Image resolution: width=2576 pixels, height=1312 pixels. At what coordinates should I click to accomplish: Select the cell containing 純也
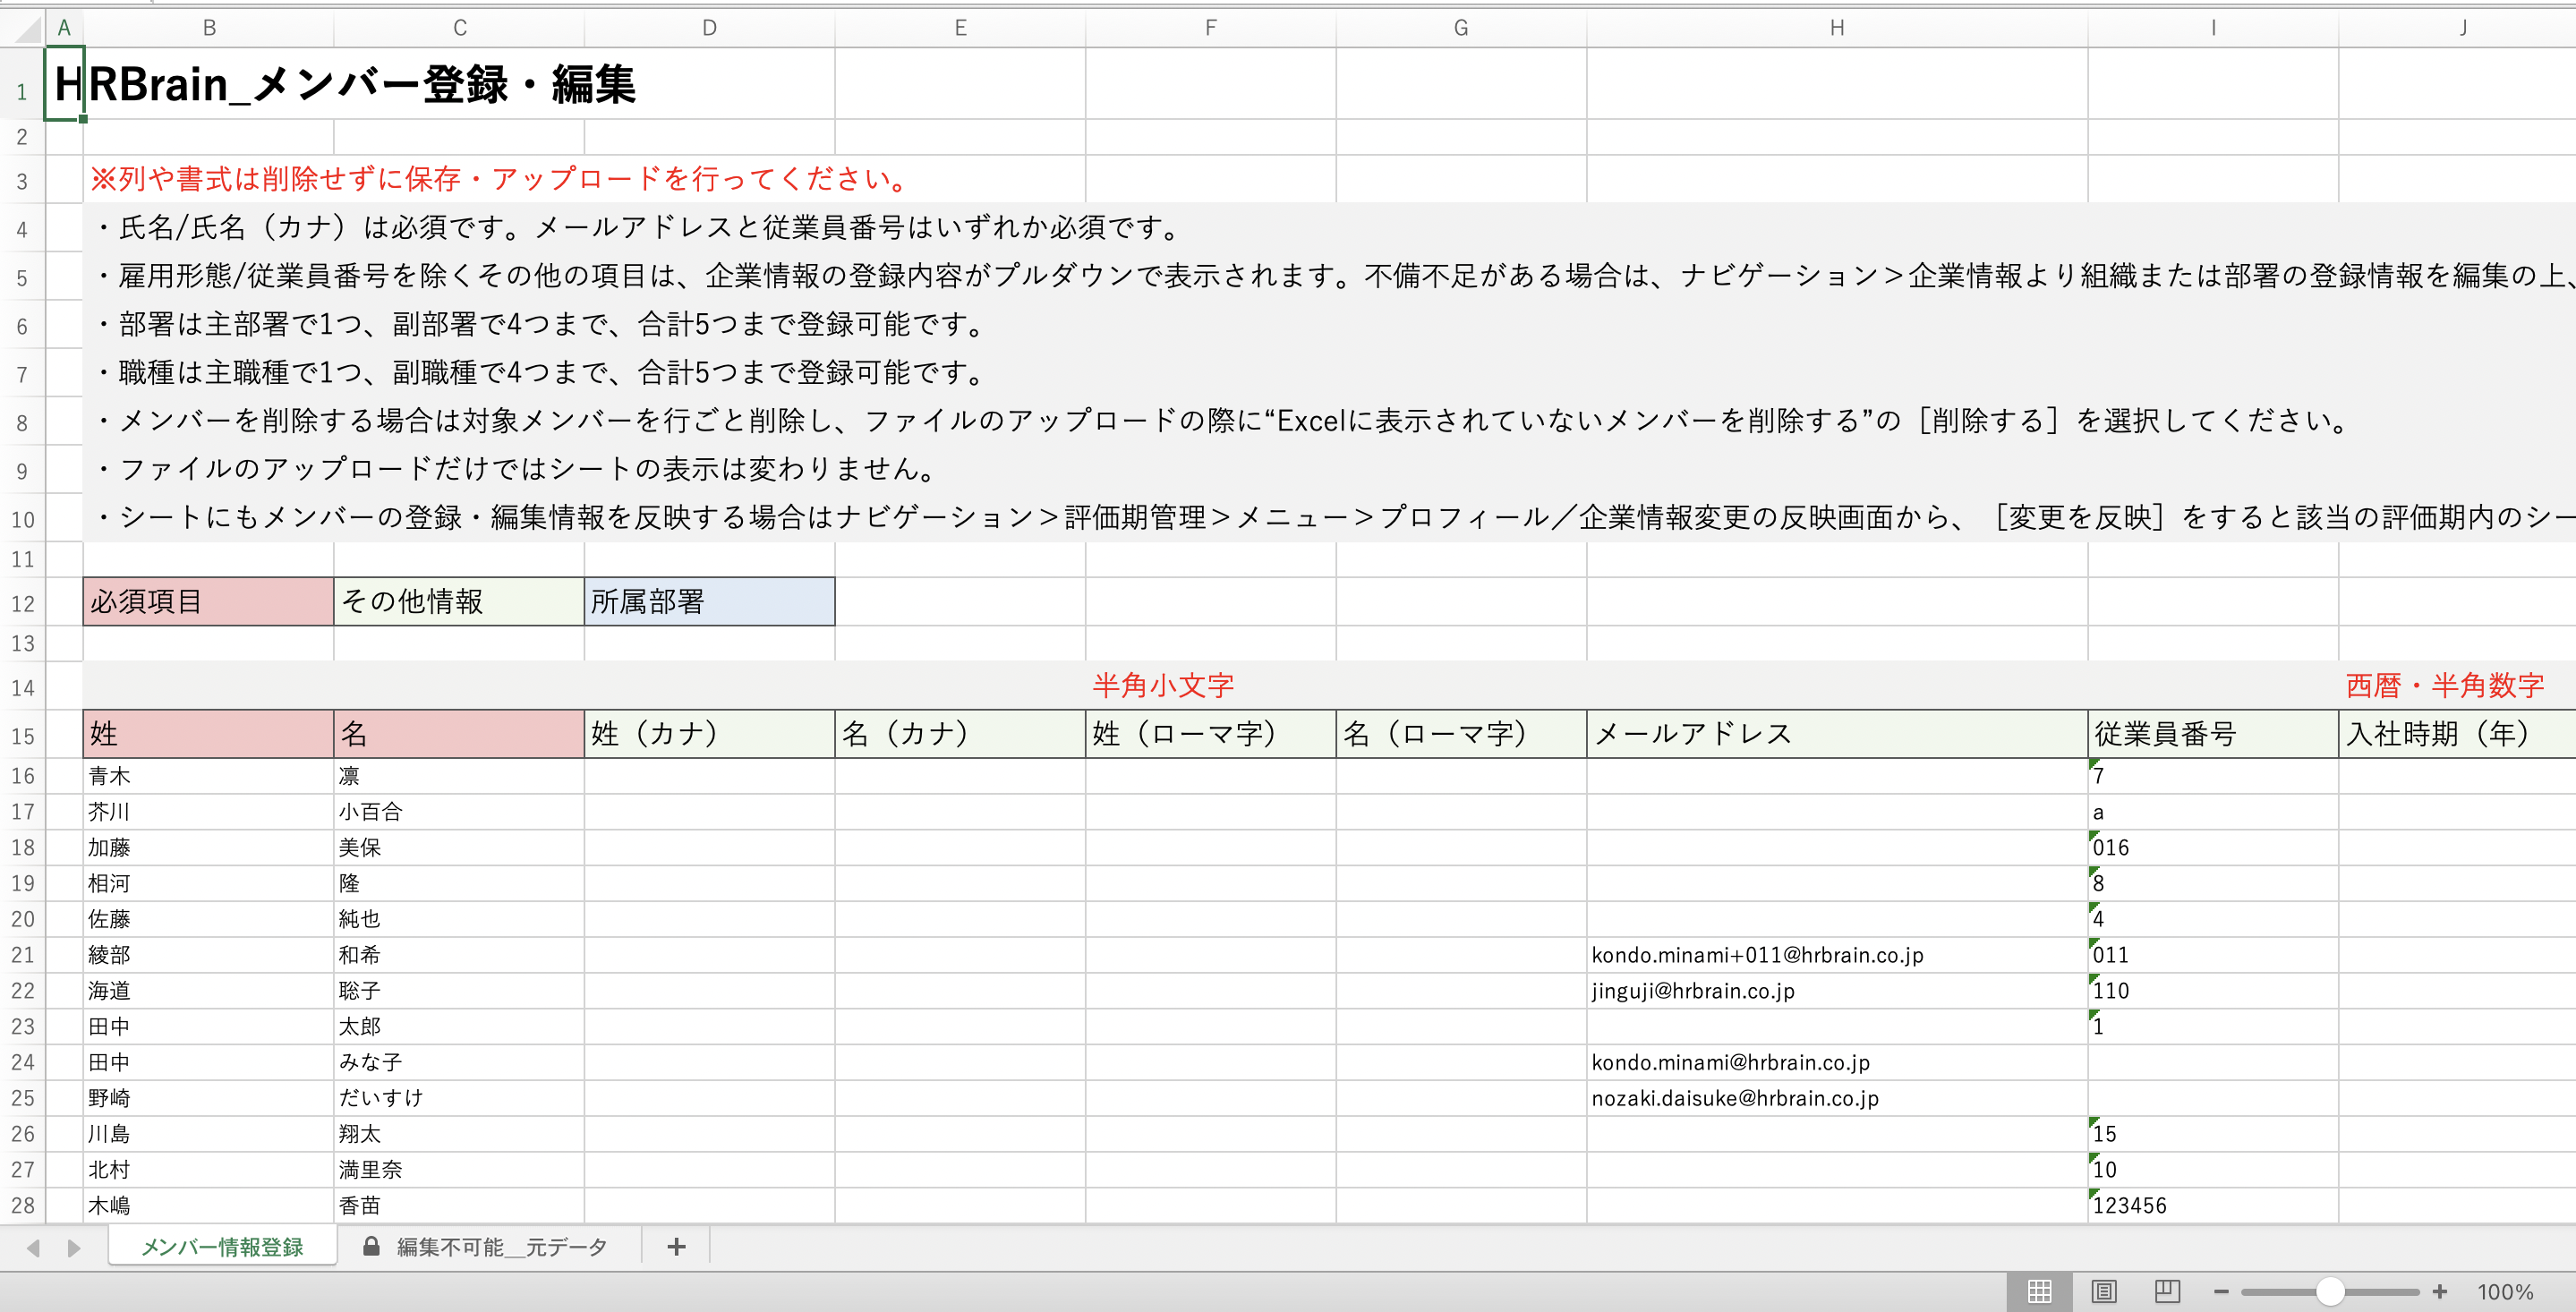click(459, 919)
